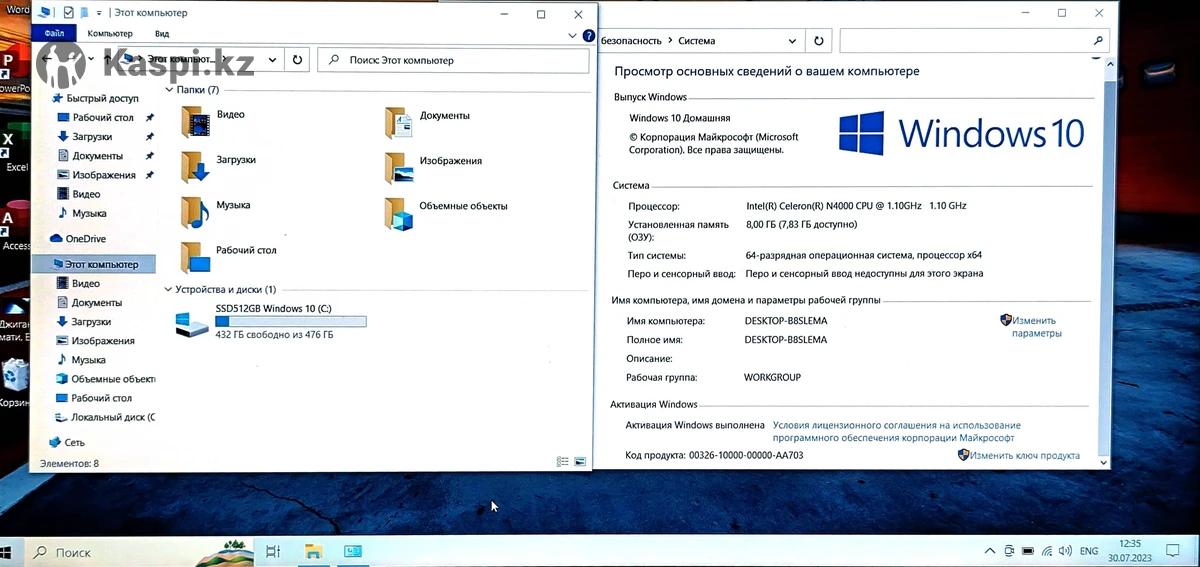Click the Элементов: 8 status text
This screenshot has width=1200, height=567.
coord(69,464)
